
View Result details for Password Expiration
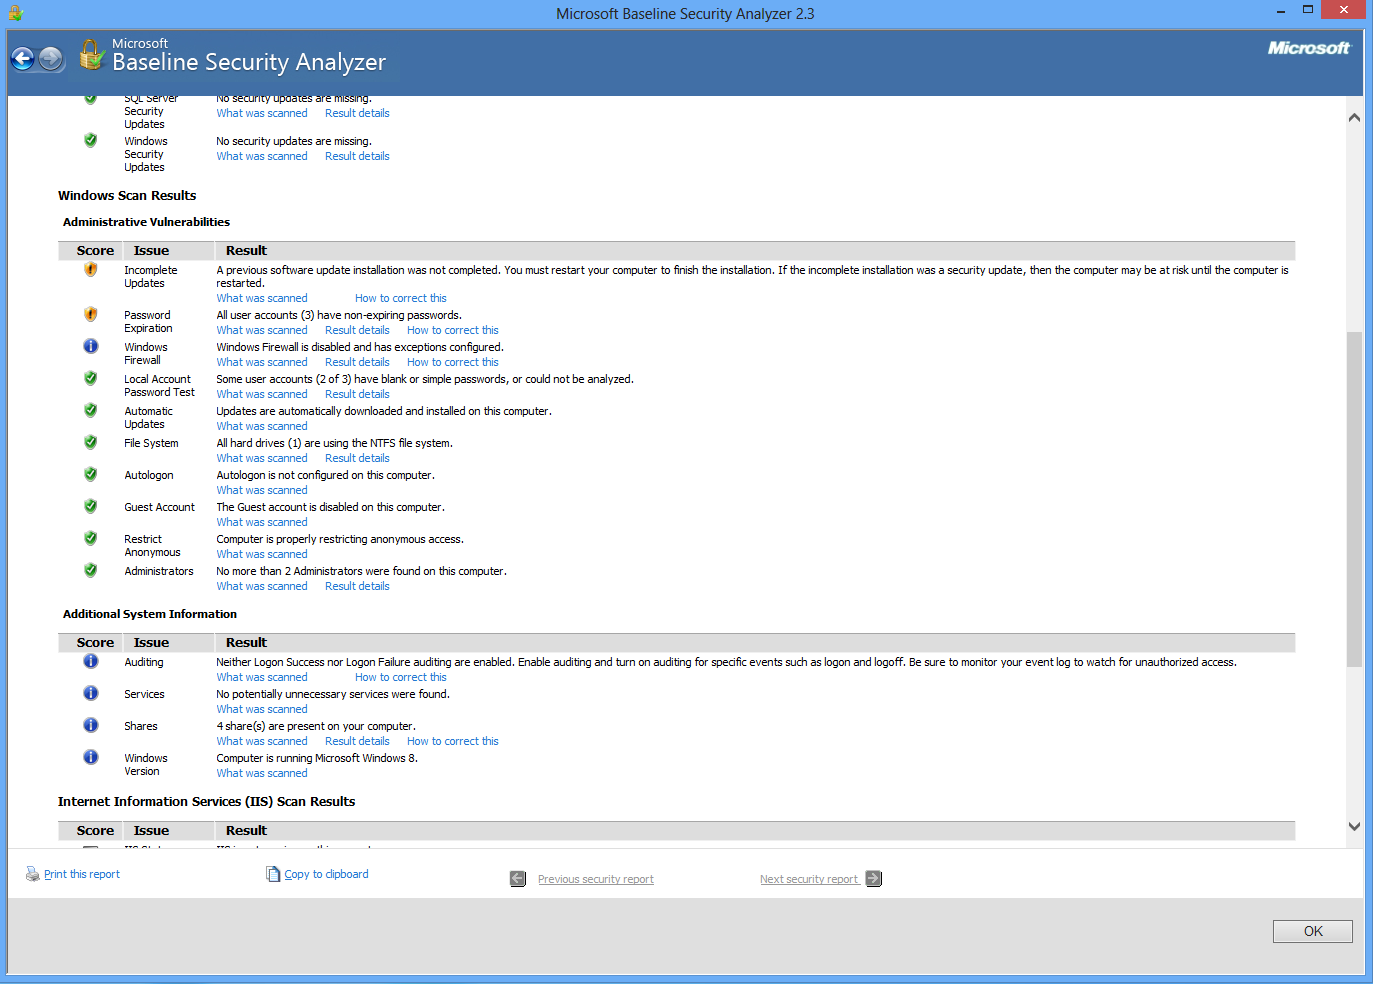tap(357, 330)
